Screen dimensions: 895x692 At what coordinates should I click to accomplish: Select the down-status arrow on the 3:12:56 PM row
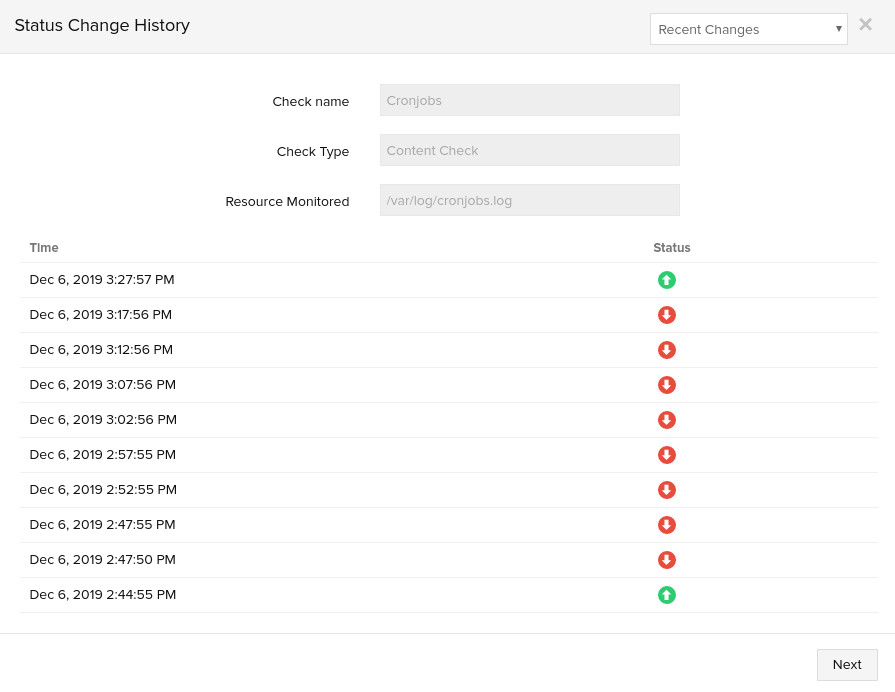pos(666,350)
